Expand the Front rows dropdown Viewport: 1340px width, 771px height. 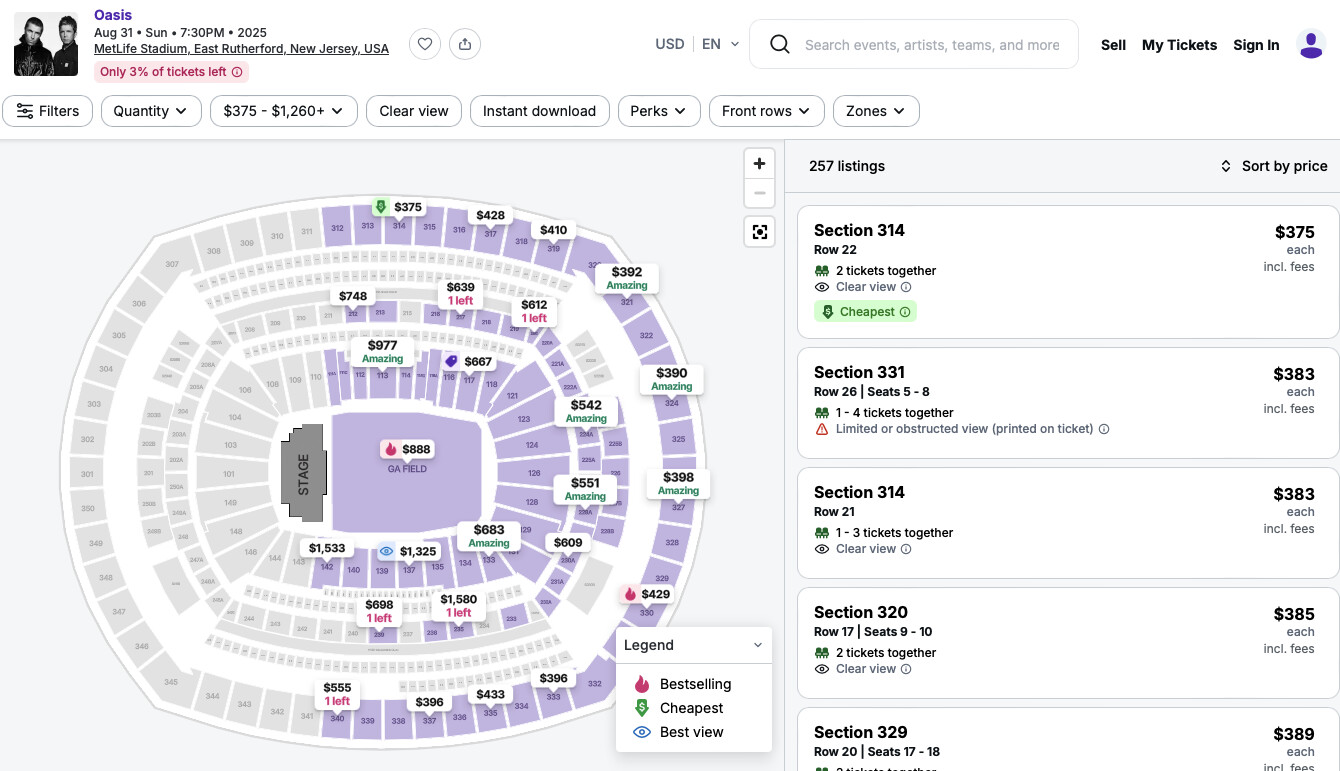click(767, 111)
